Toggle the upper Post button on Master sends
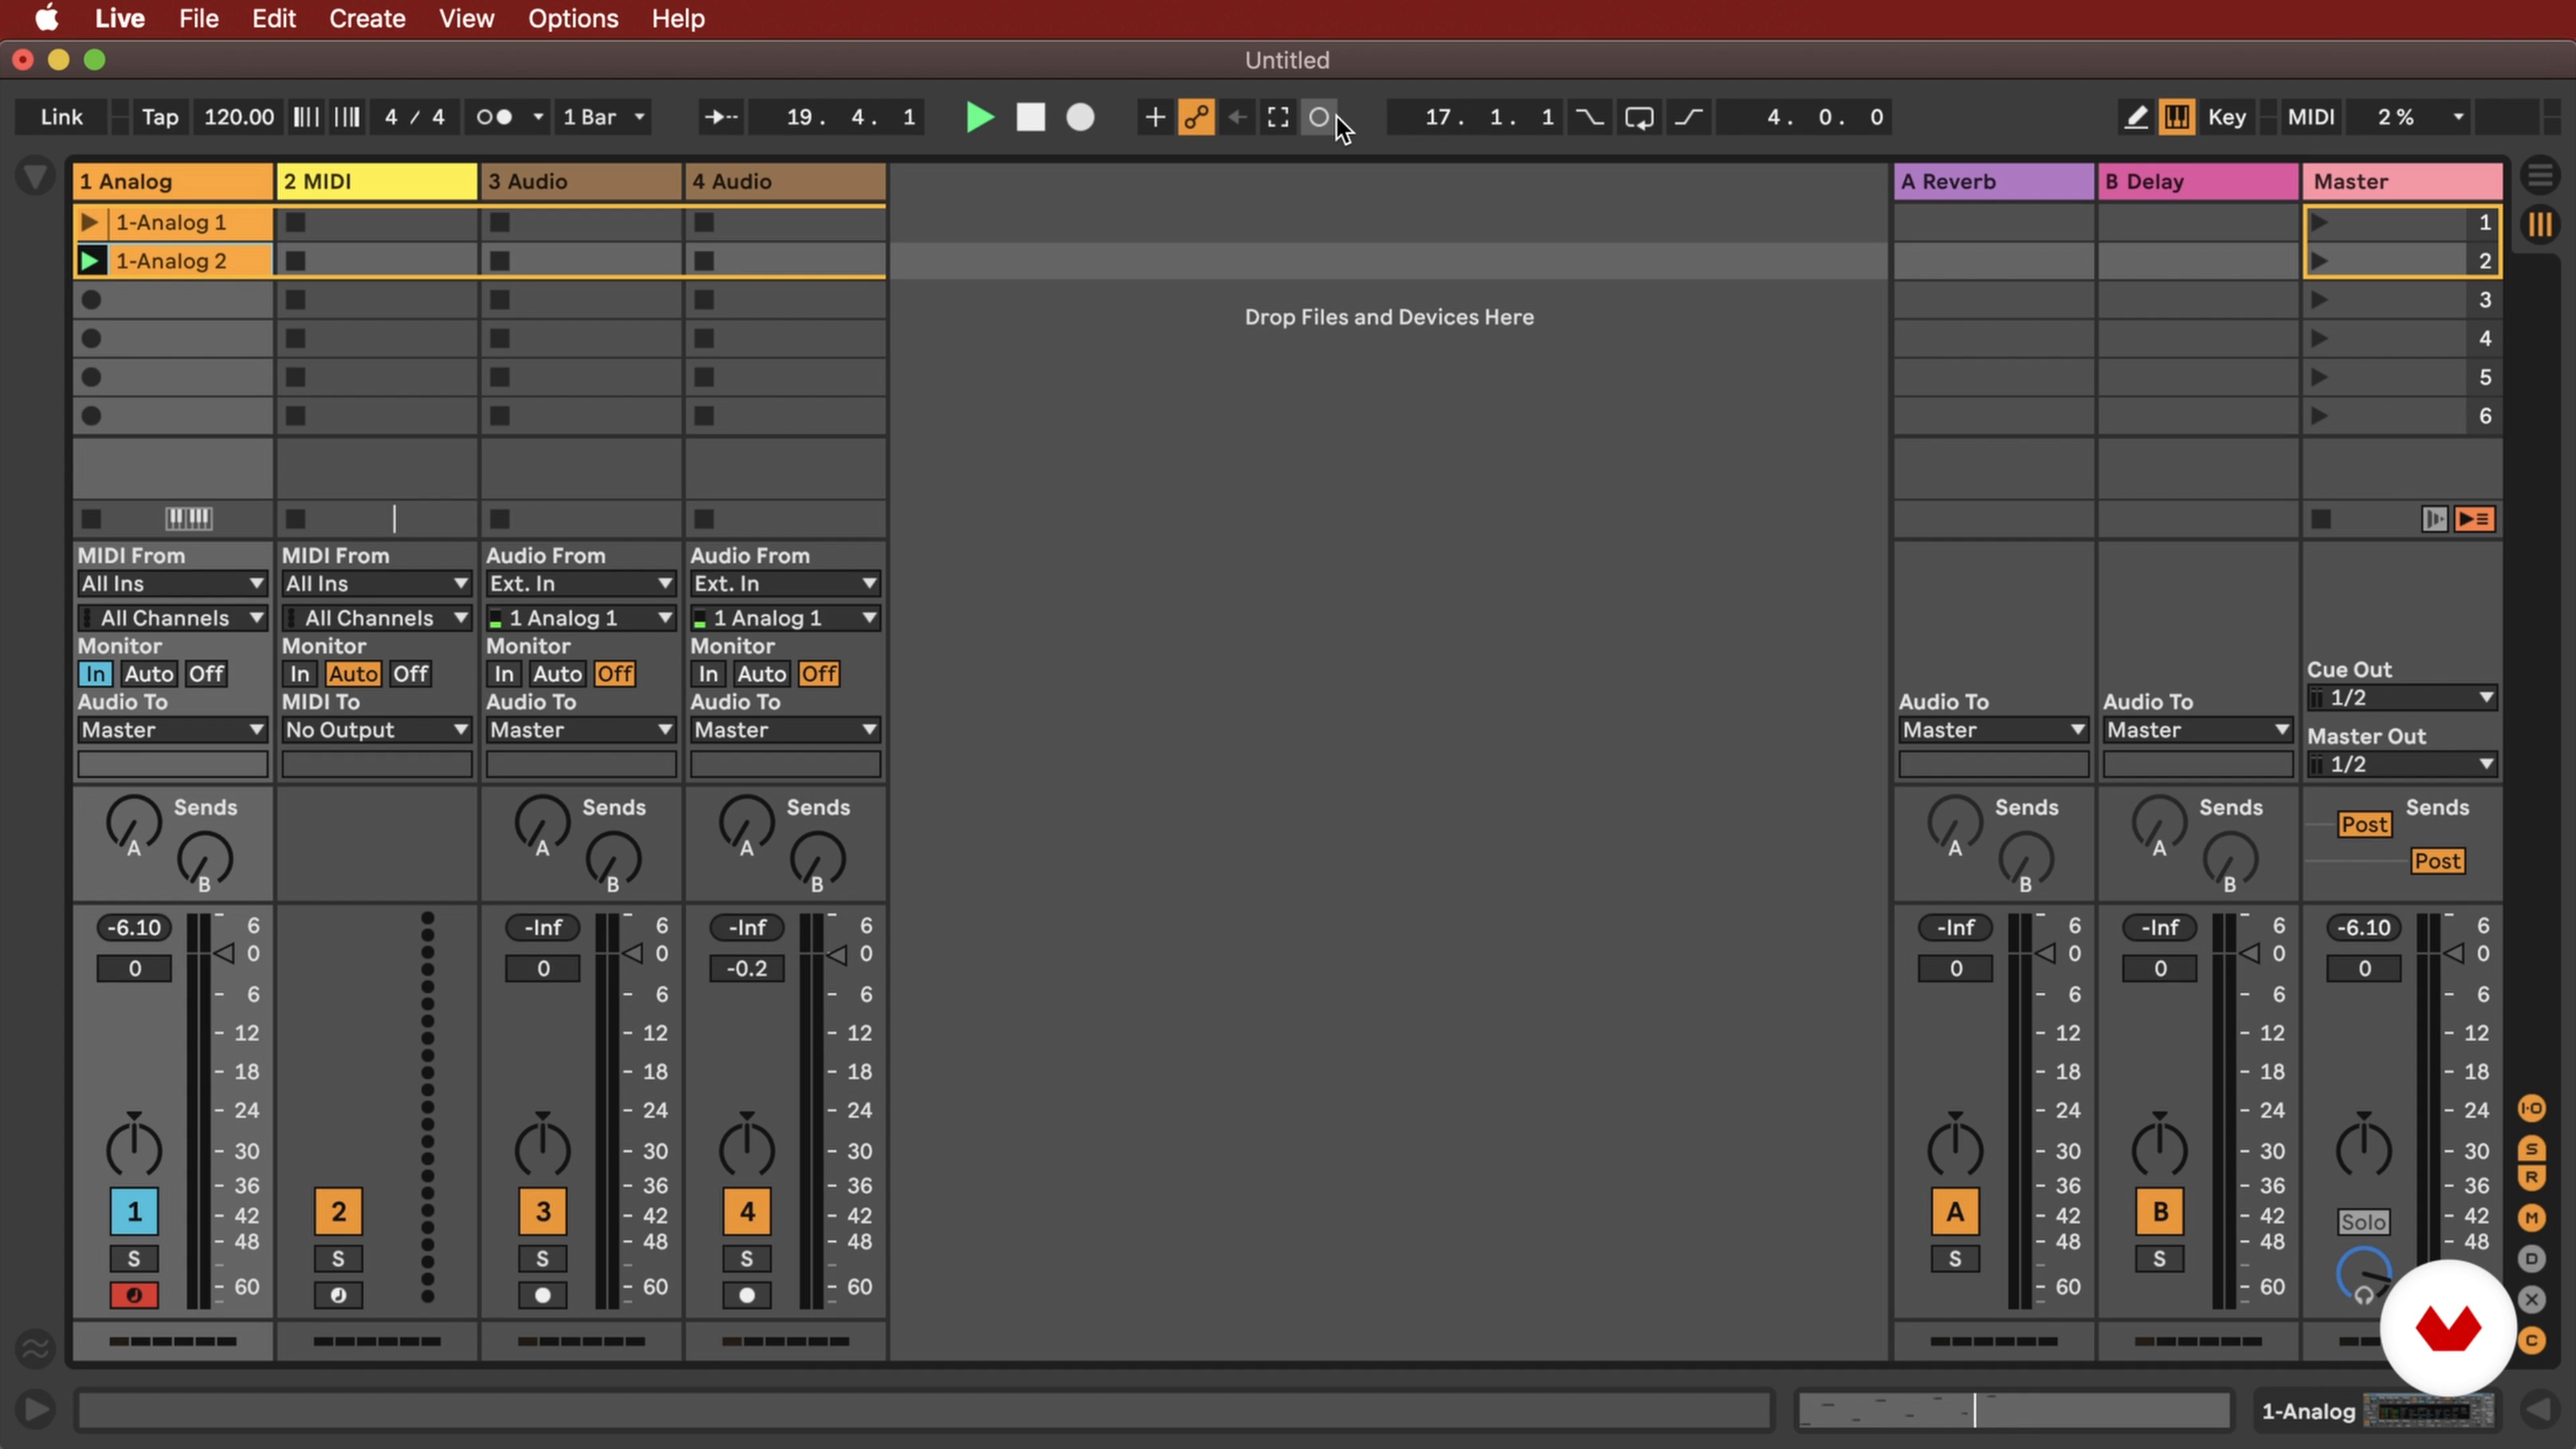This screenshot has width=2576, height=1449. coord(2364,825)
